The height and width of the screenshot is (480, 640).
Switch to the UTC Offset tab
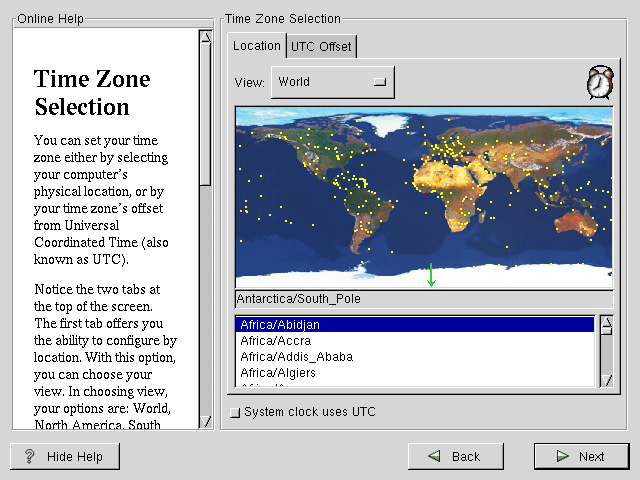pos(320,46)
